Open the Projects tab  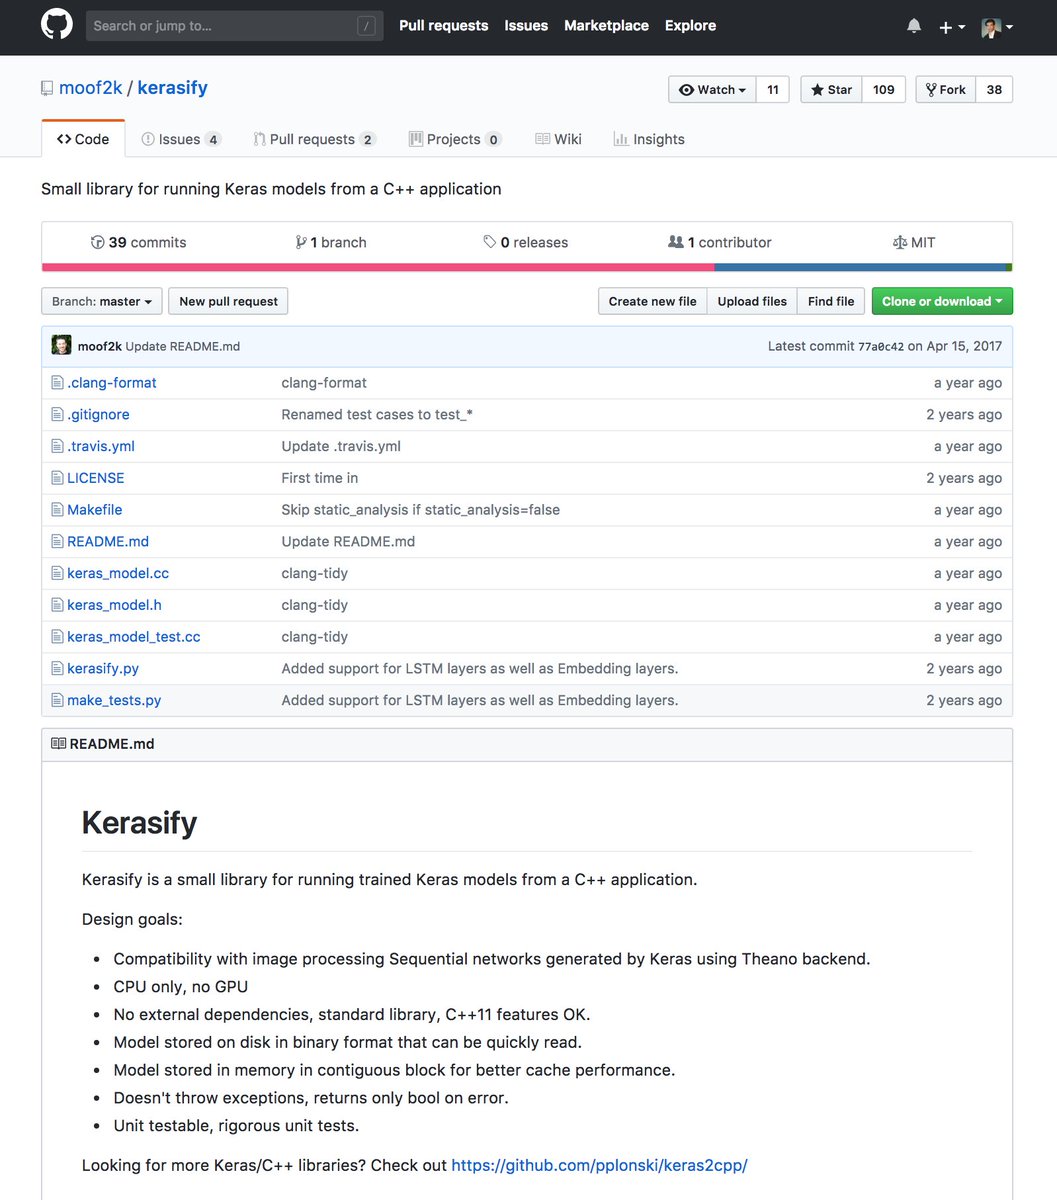[455, 139]
